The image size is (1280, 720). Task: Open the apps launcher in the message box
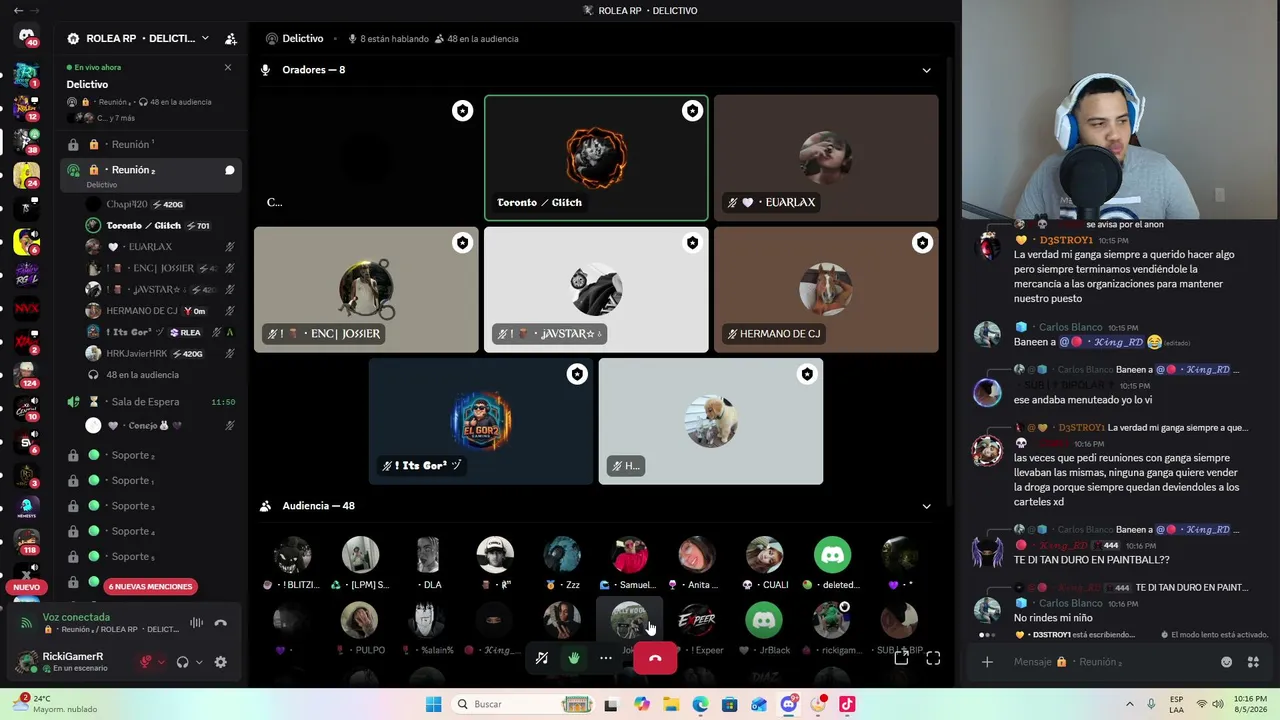[1253, 662]
